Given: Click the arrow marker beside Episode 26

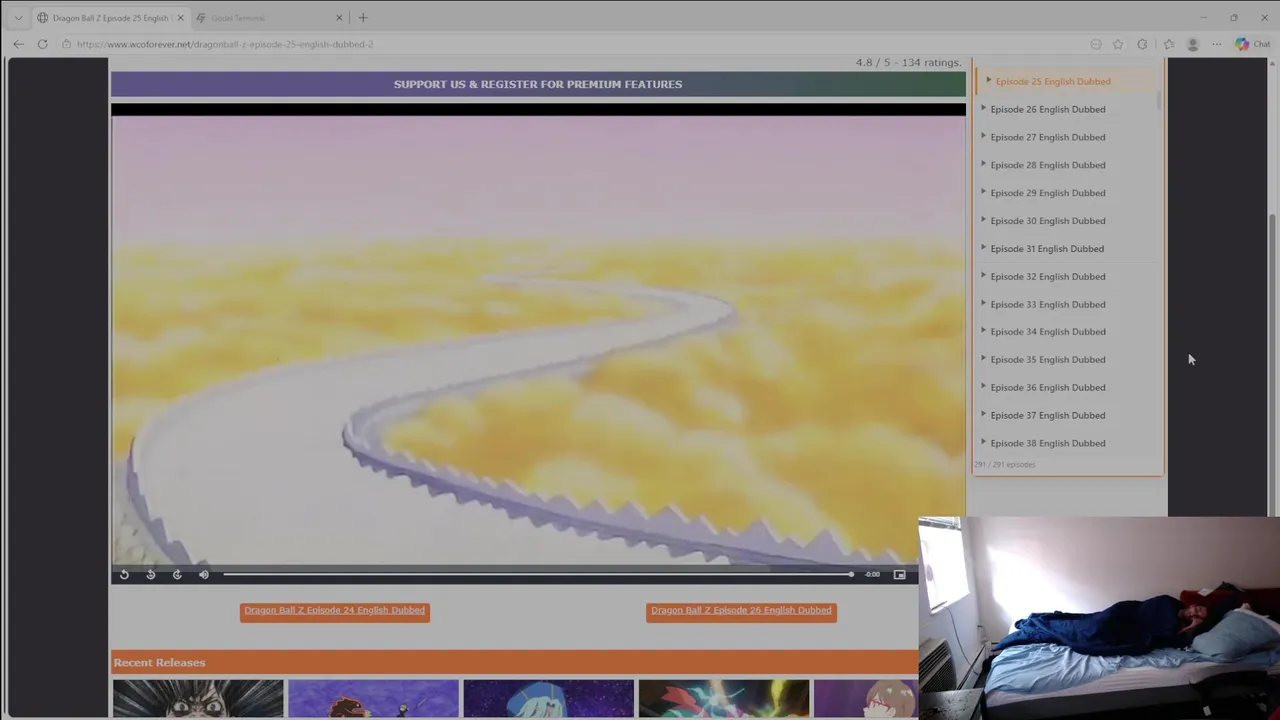Looking at the screenshot, I should [x=983, y=108].
